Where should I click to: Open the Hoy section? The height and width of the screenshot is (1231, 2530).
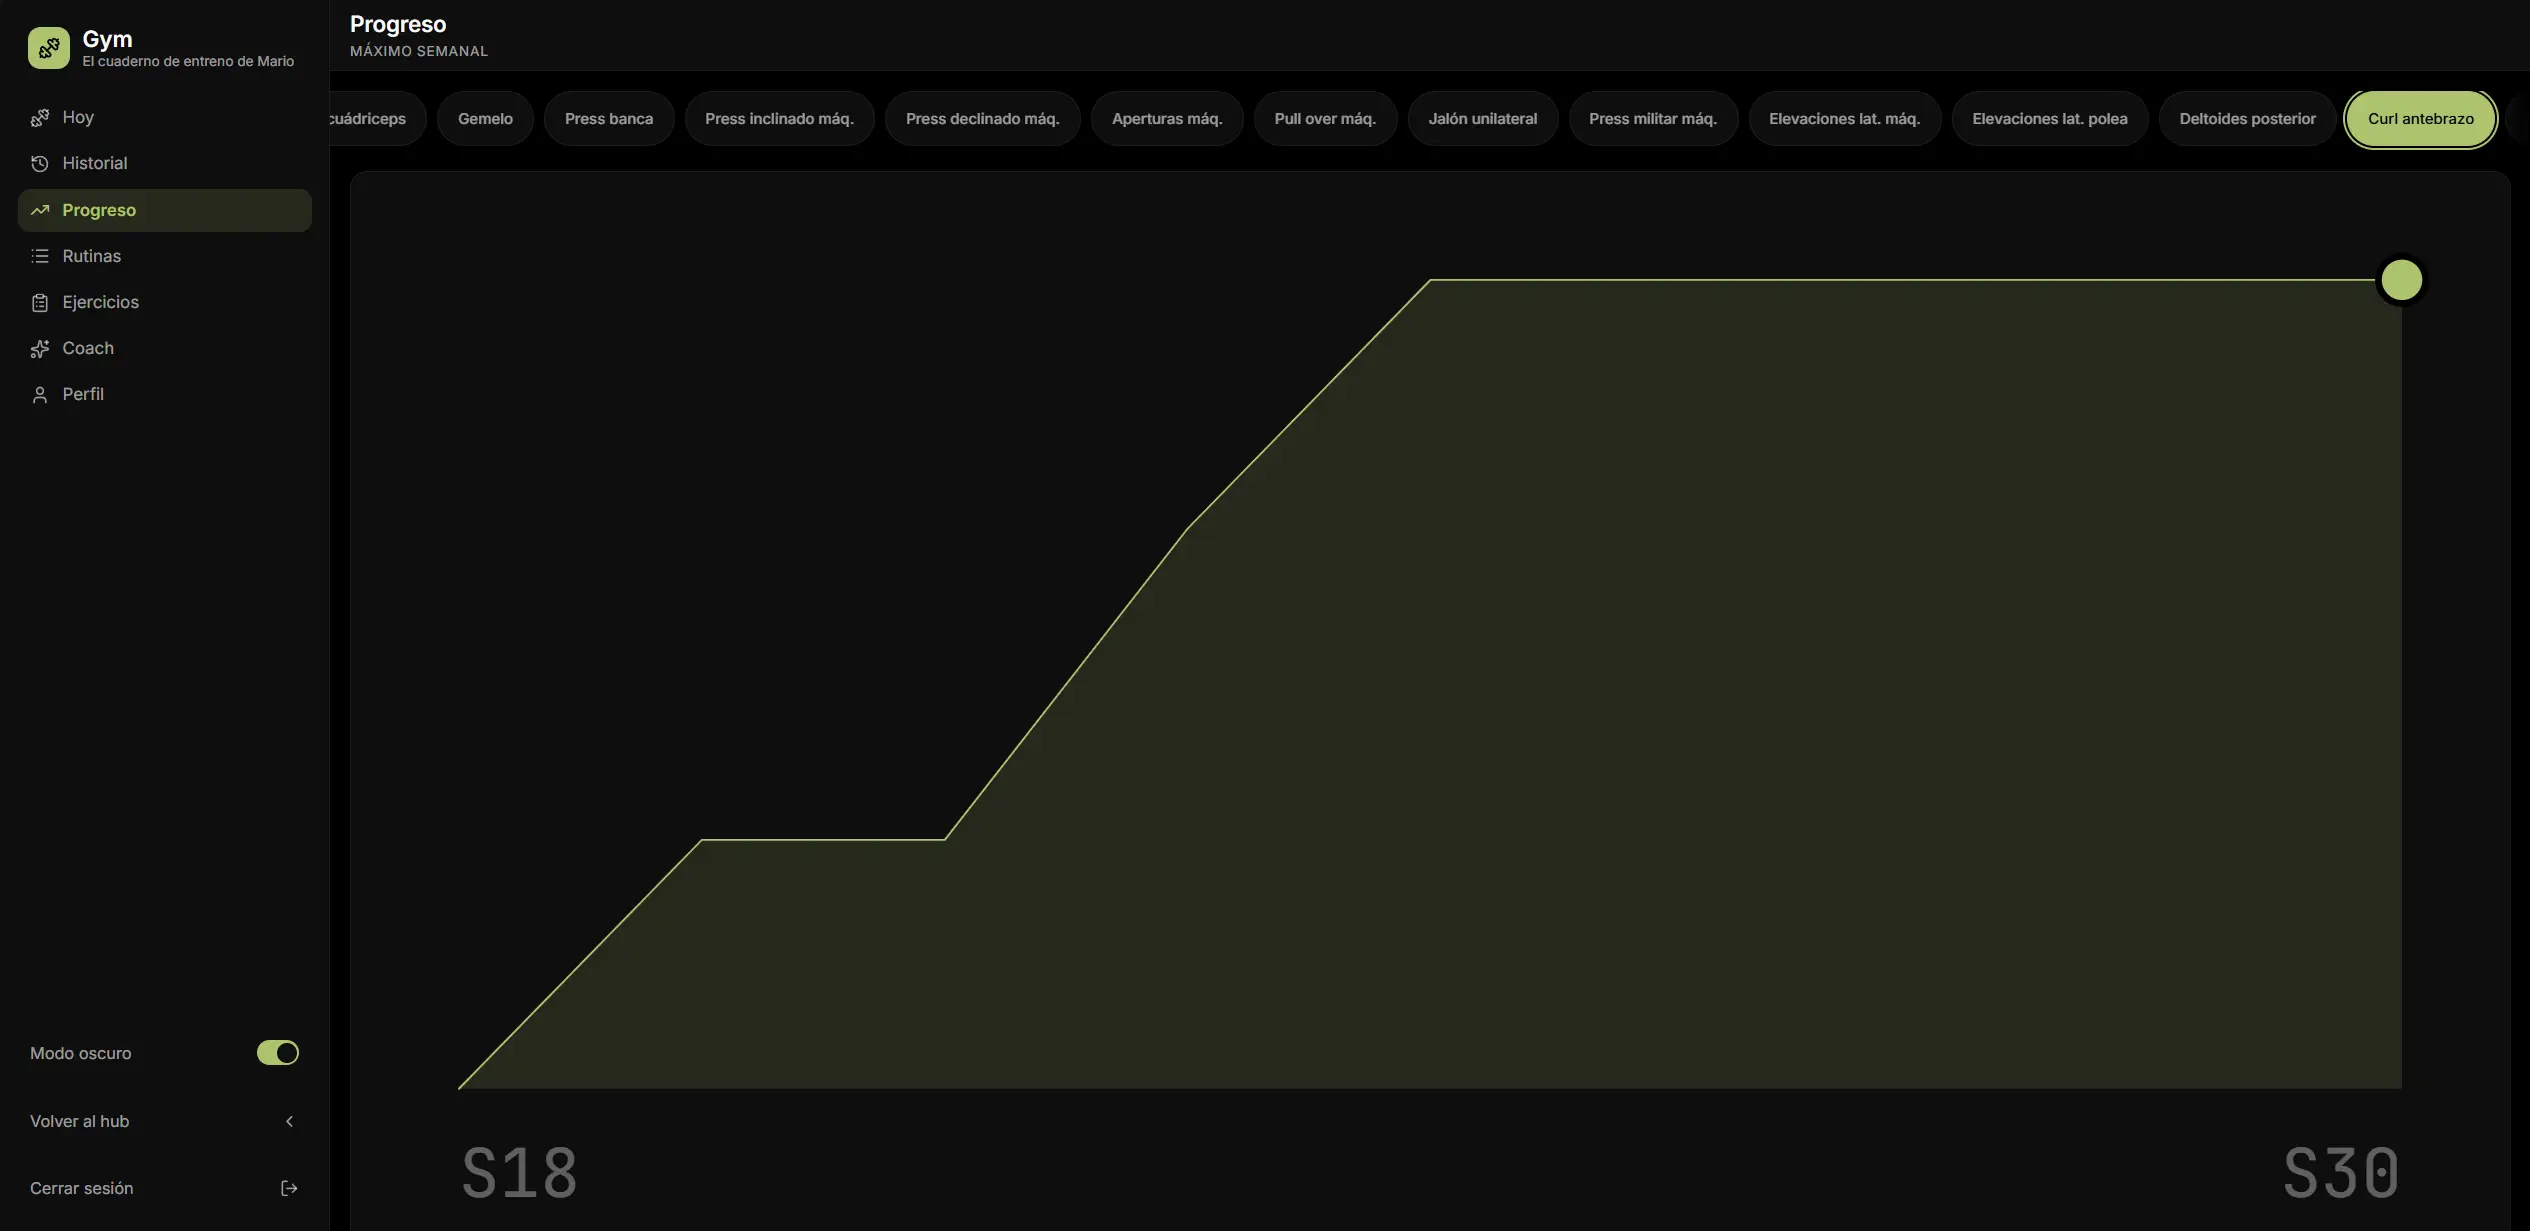[x=165, y=117]
